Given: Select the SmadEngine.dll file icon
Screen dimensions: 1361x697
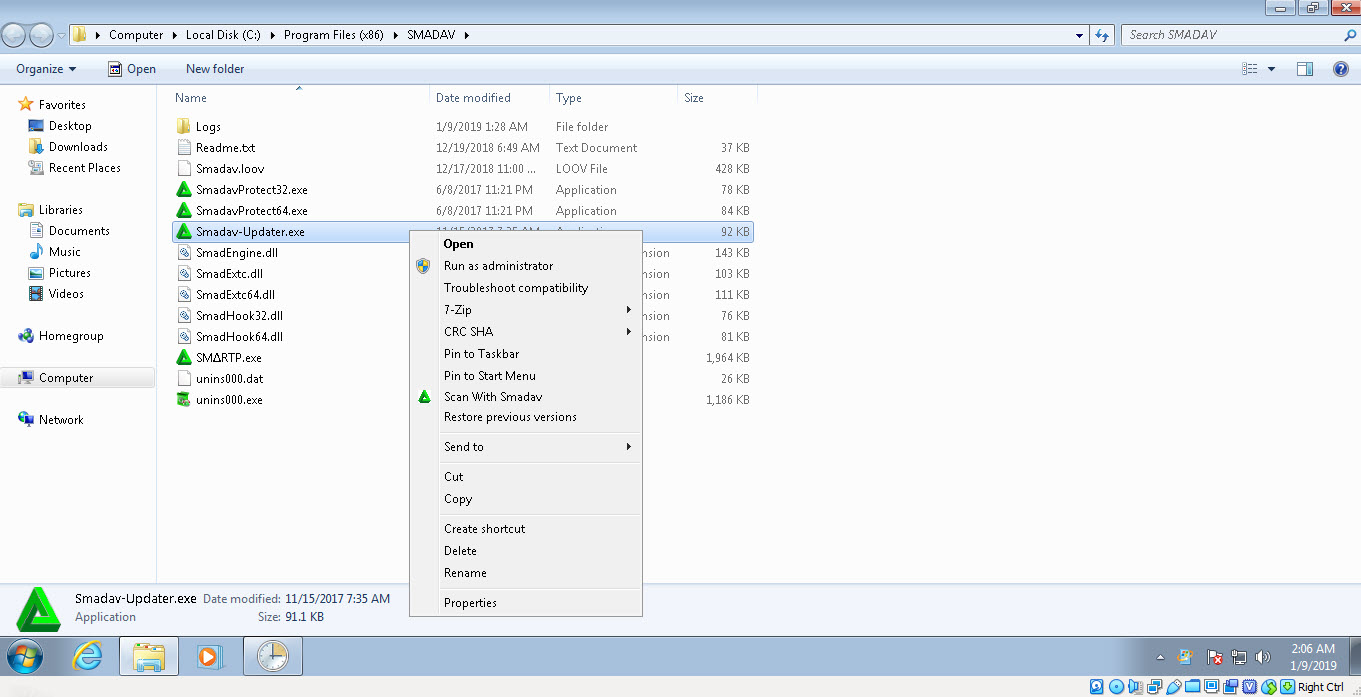Looking at the screenshot, I should point(184,253).
